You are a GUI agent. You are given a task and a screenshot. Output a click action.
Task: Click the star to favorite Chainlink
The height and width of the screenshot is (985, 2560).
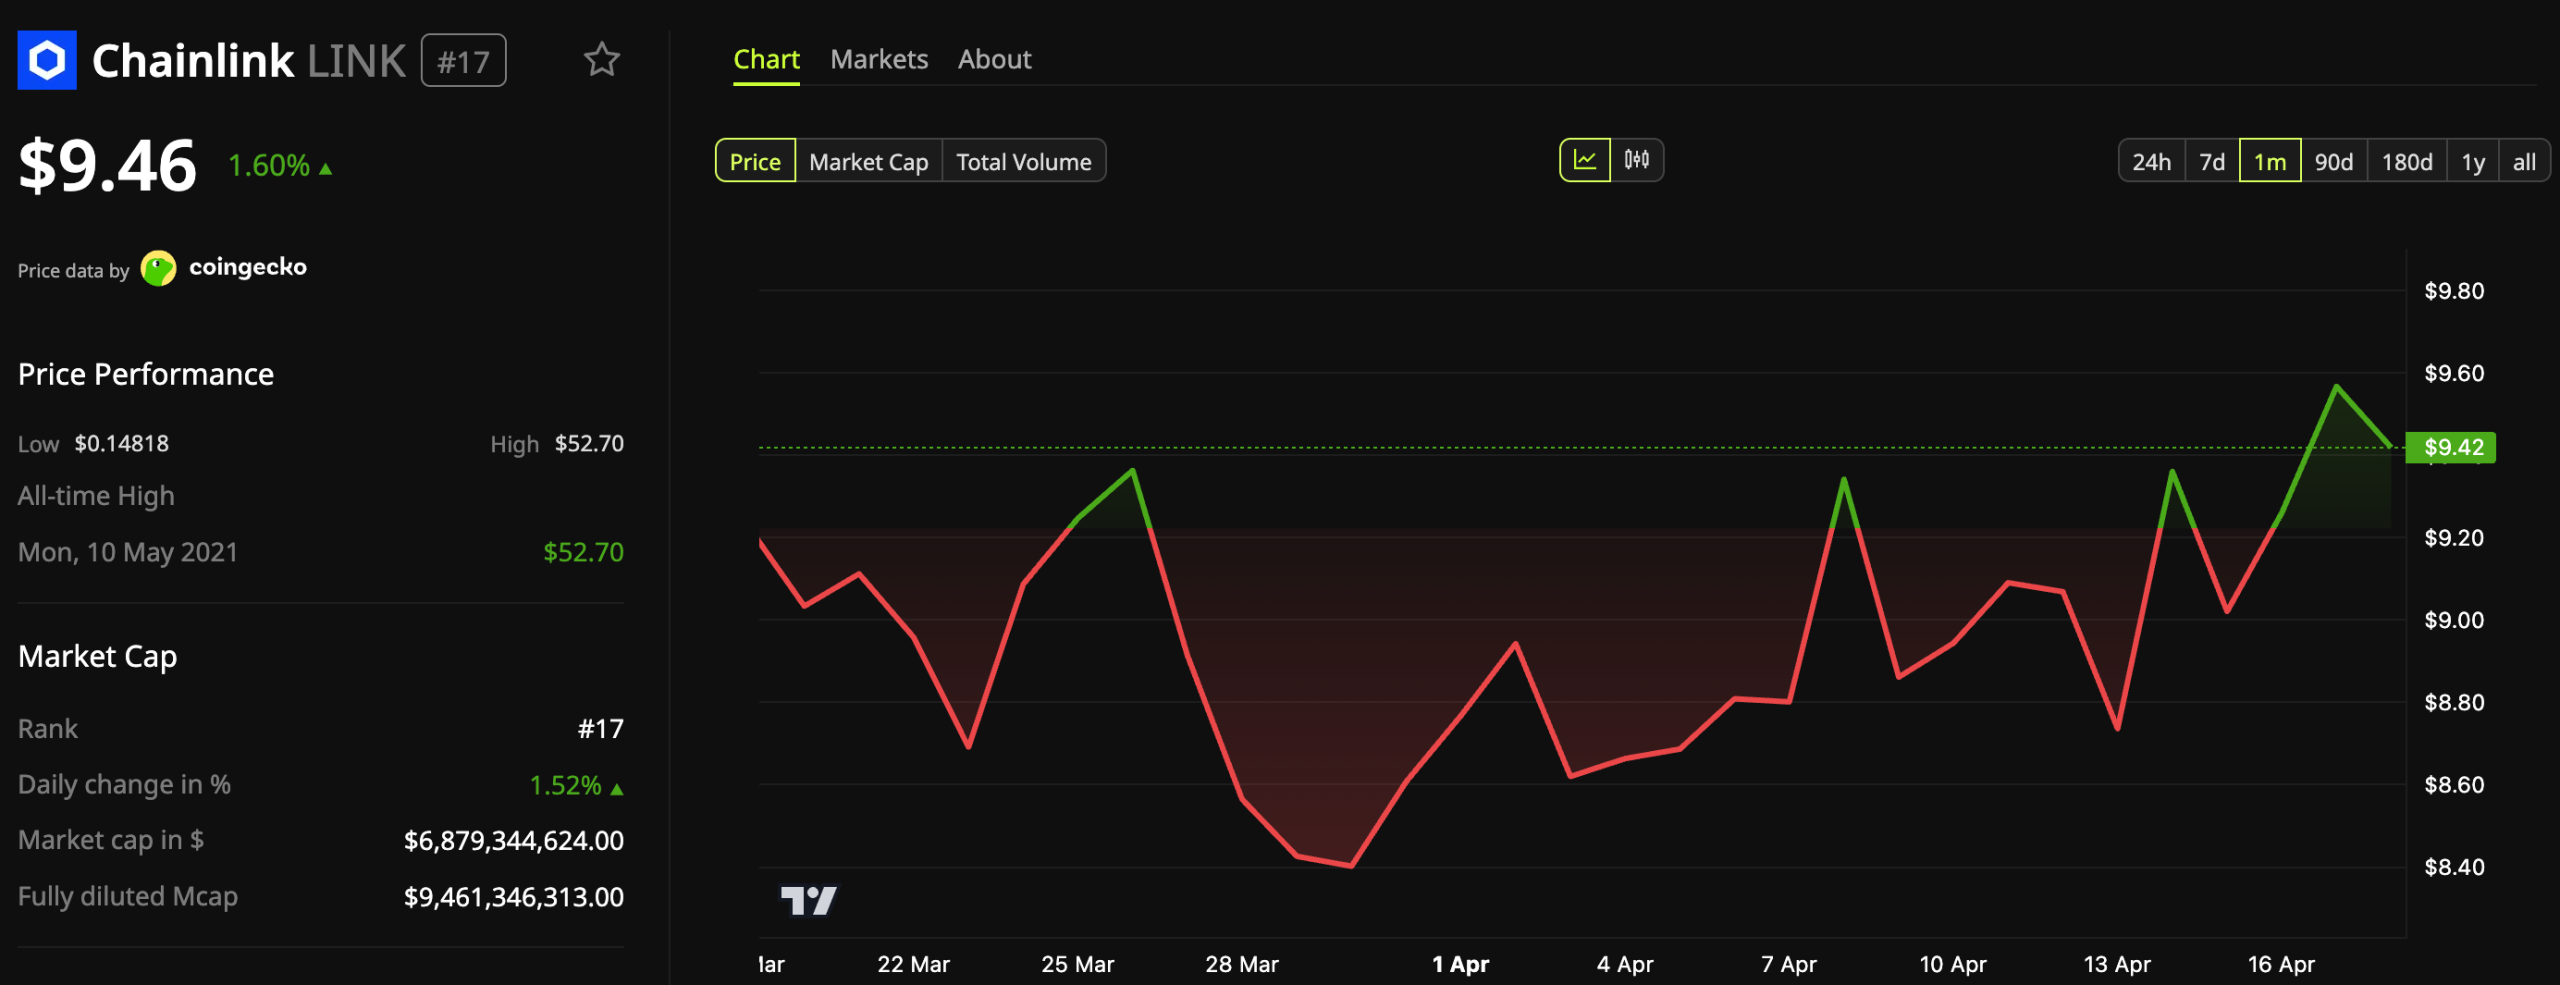(603, 60)
